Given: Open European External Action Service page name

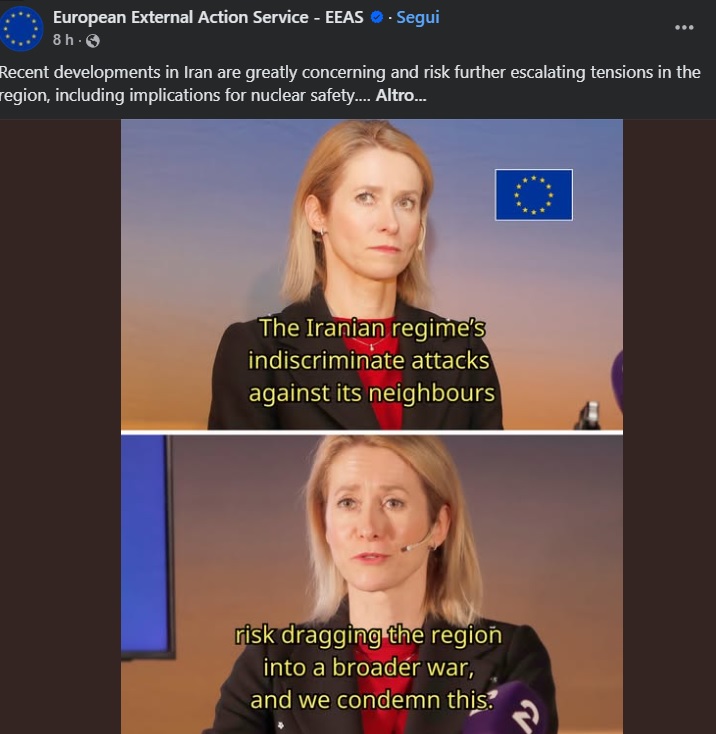Looking at the screenshot, I should 208,17.
